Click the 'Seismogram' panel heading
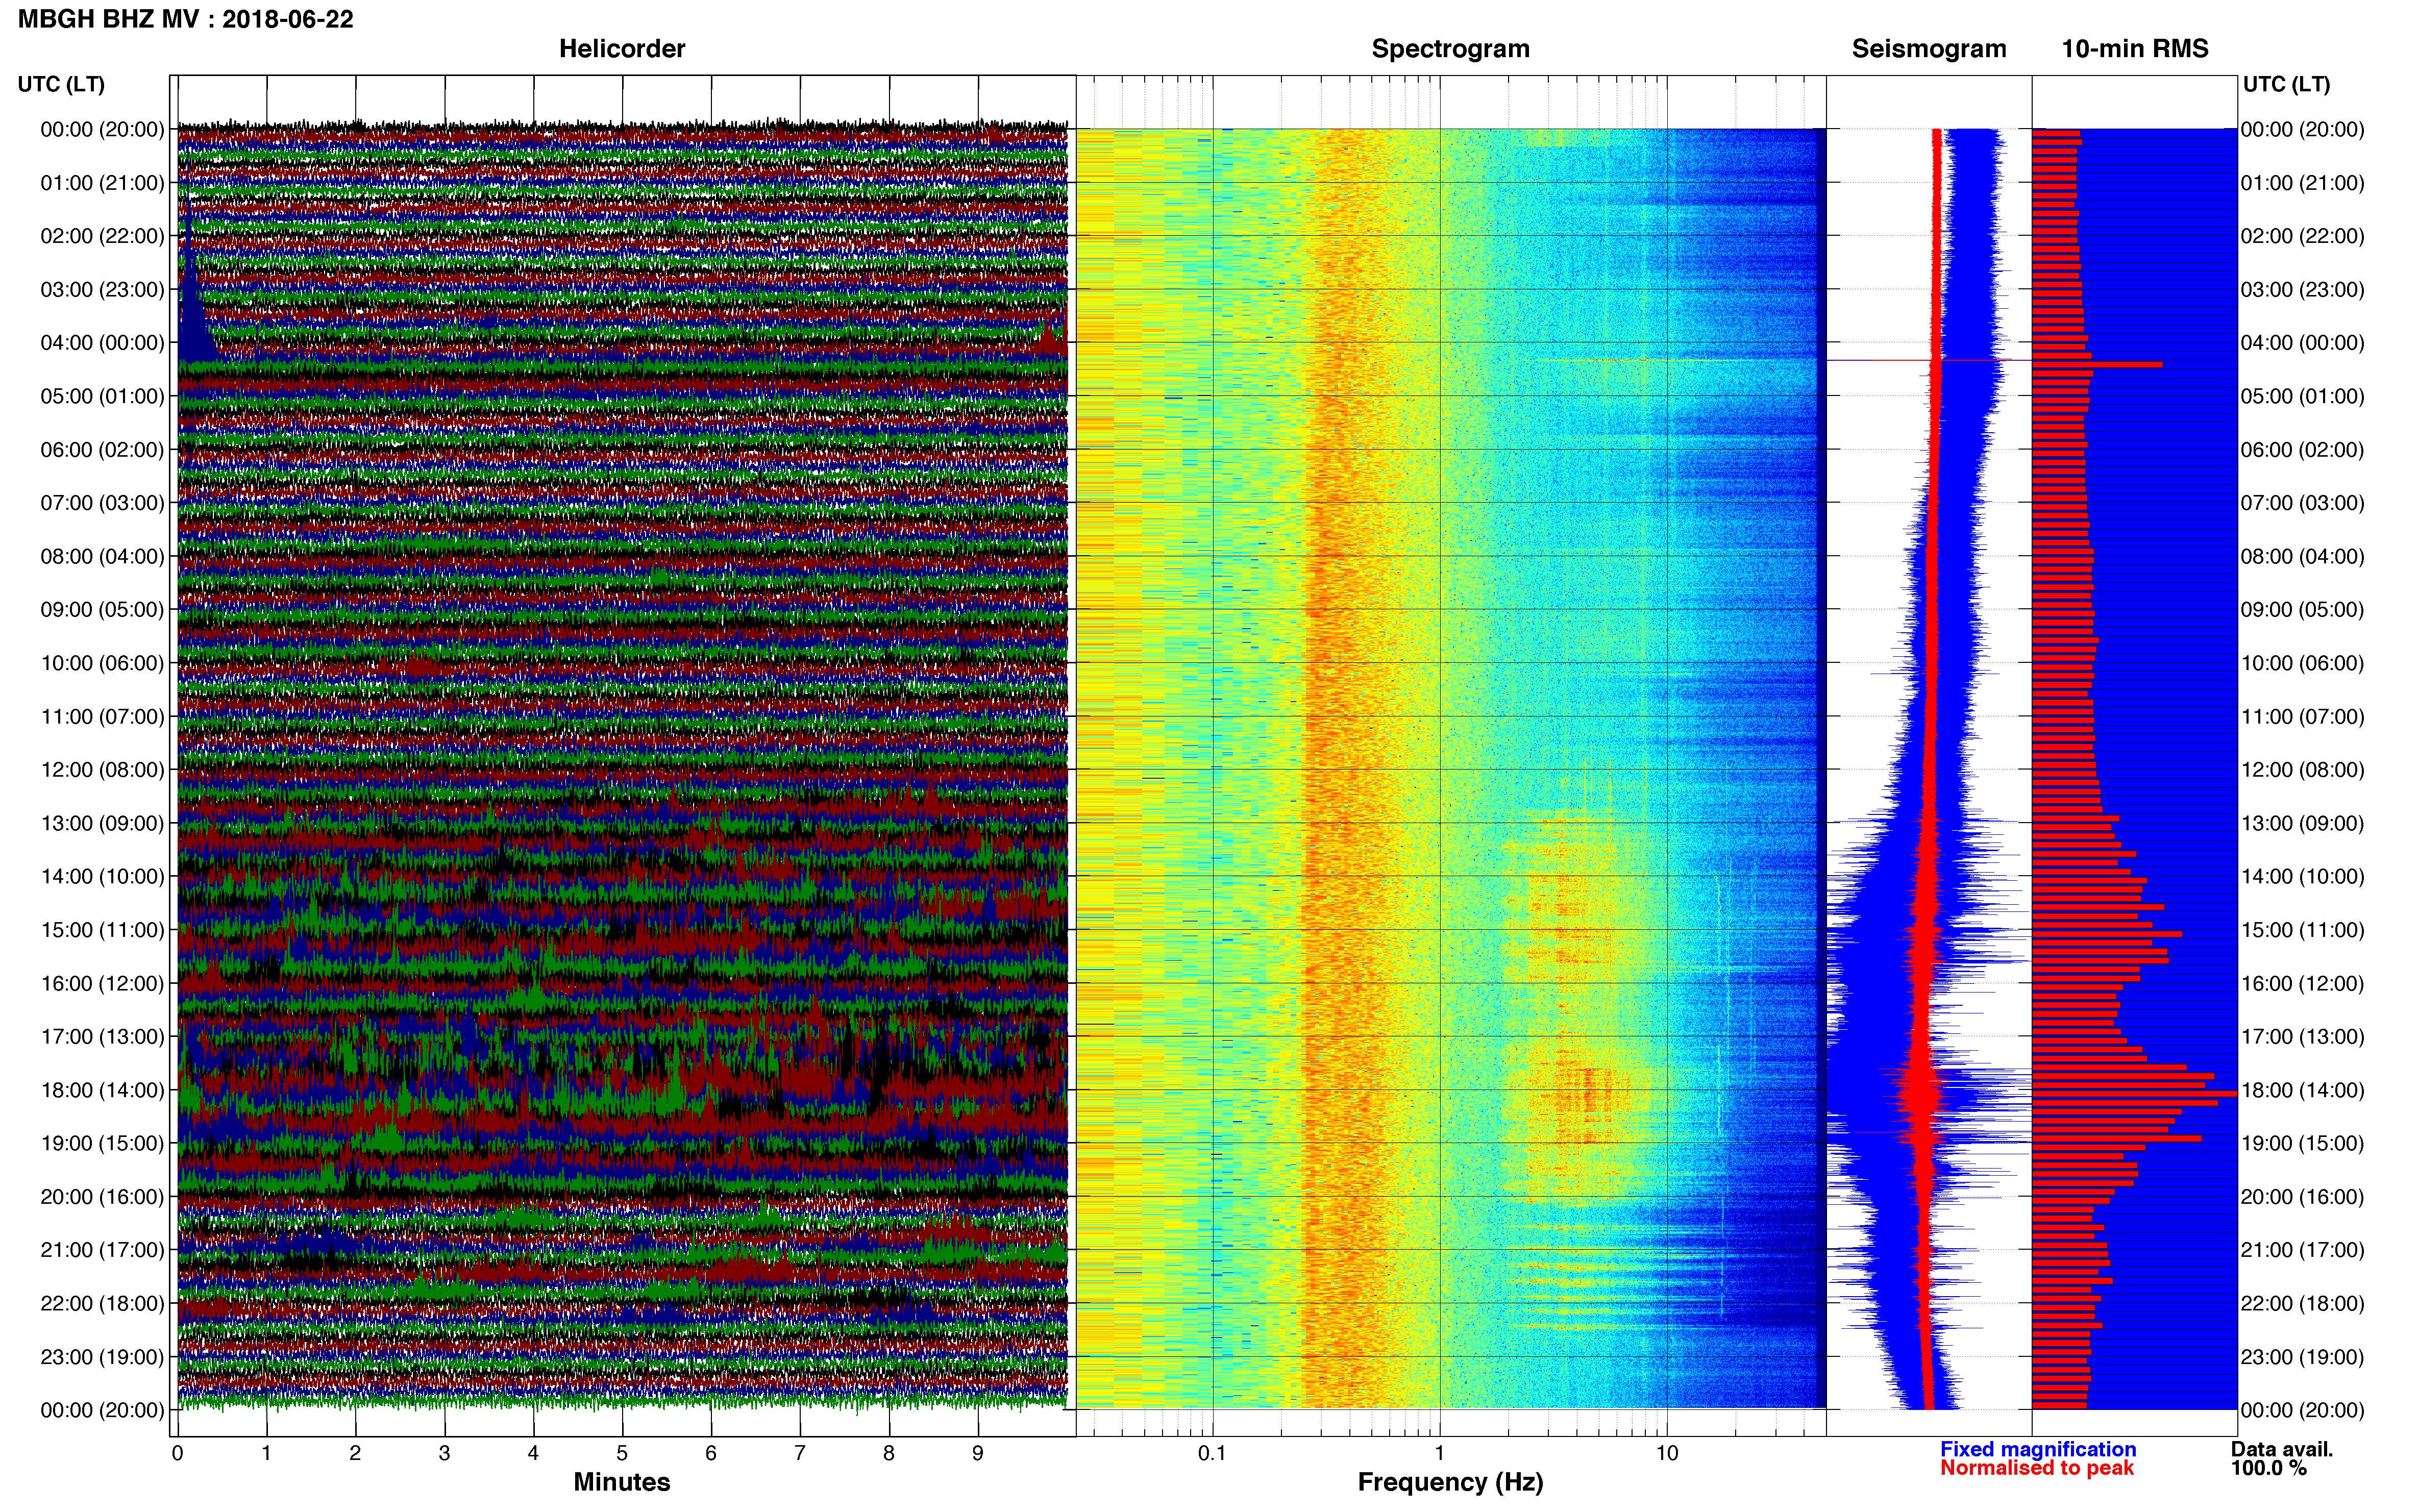2419x1512 pixels. (x=1929, y=49)
